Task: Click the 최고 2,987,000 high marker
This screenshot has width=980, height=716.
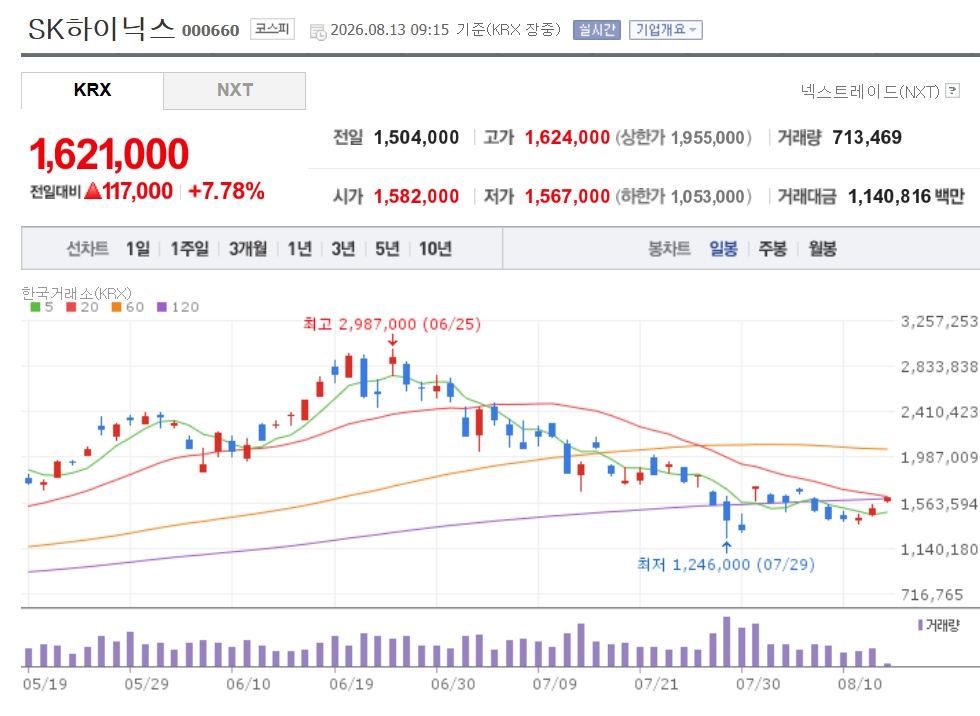Action: pos(392,324)
